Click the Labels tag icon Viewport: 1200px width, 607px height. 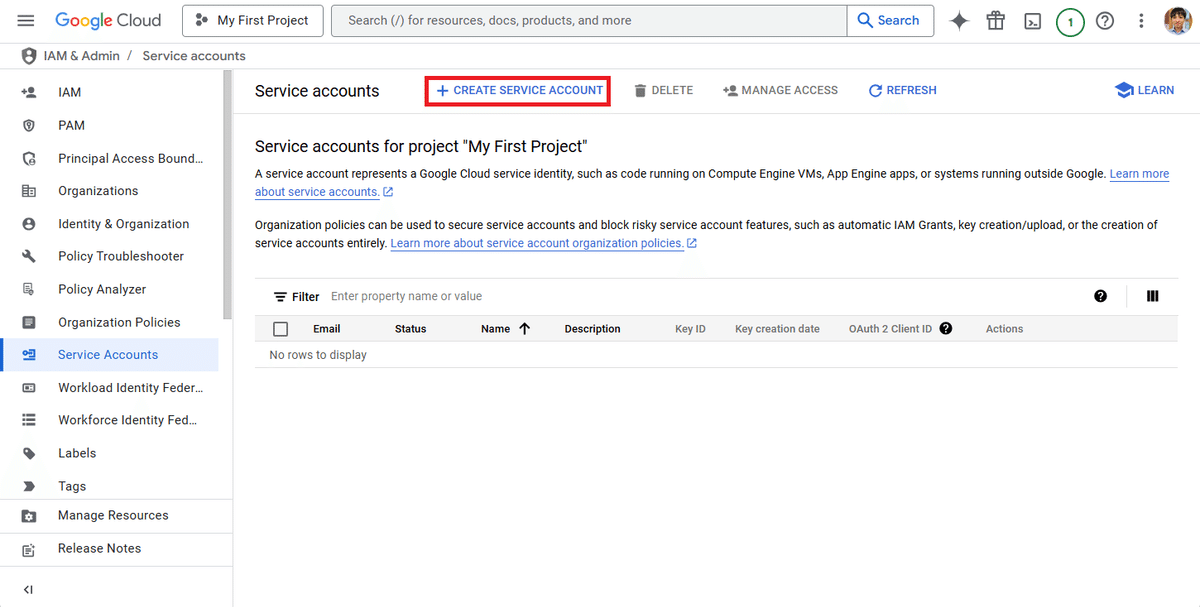click(x=29, y=453)
